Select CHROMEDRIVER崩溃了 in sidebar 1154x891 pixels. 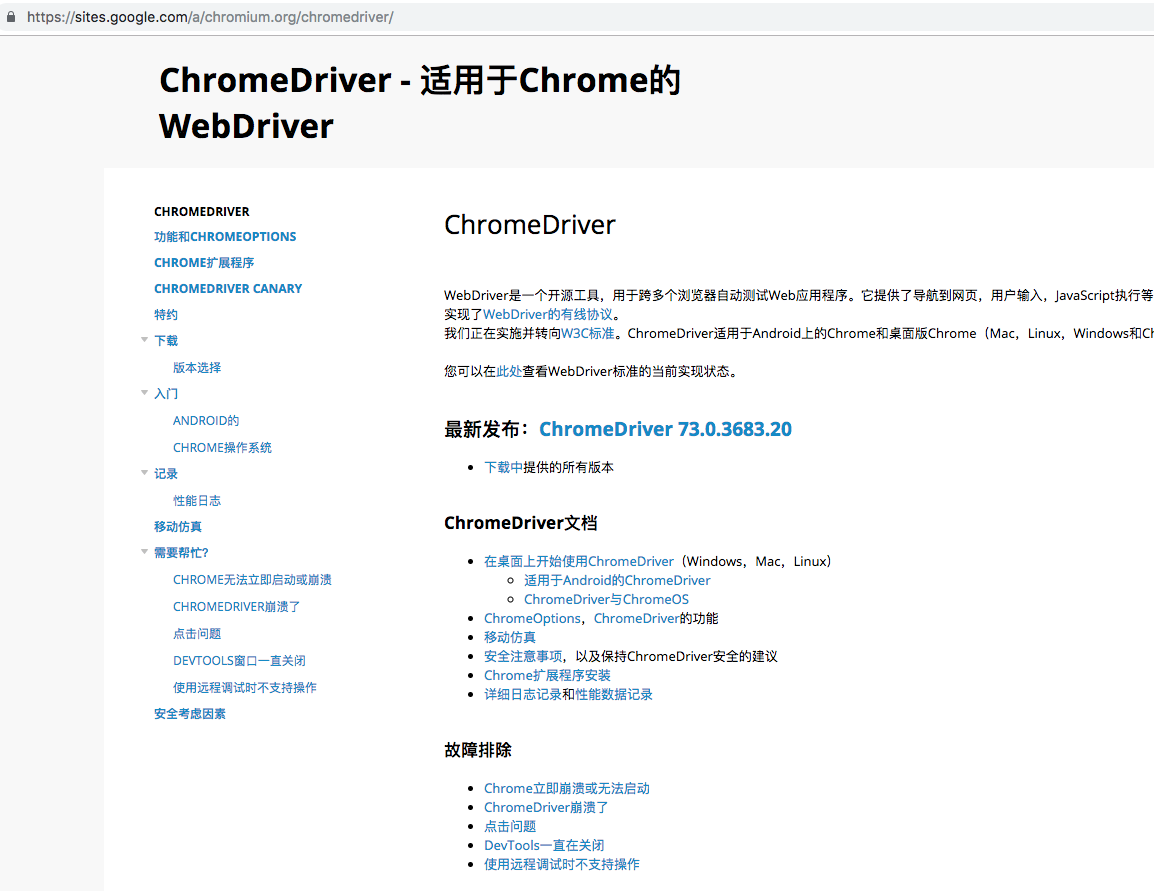tap(236, 607)
